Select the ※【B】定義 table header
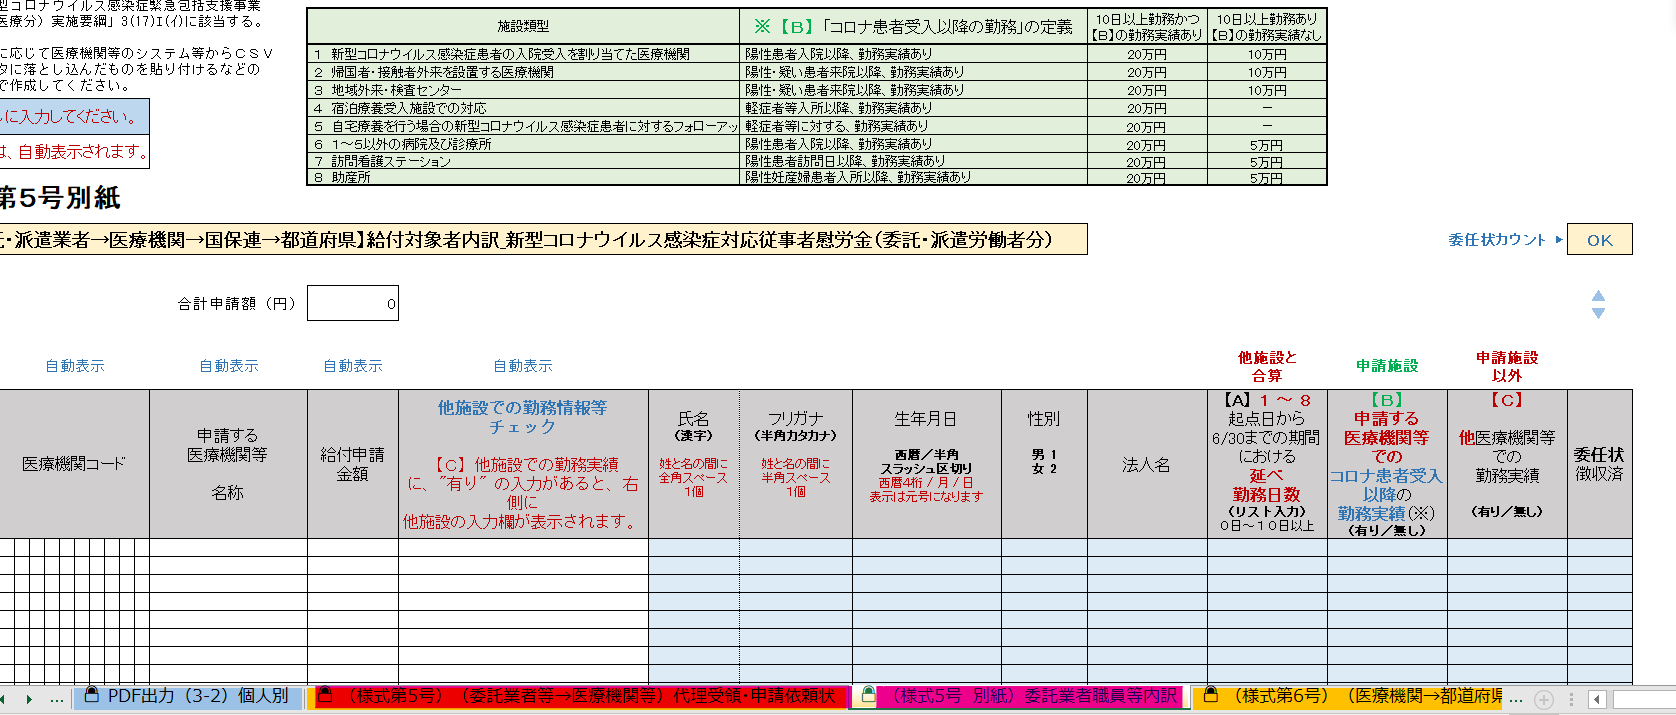 [913, 27]
